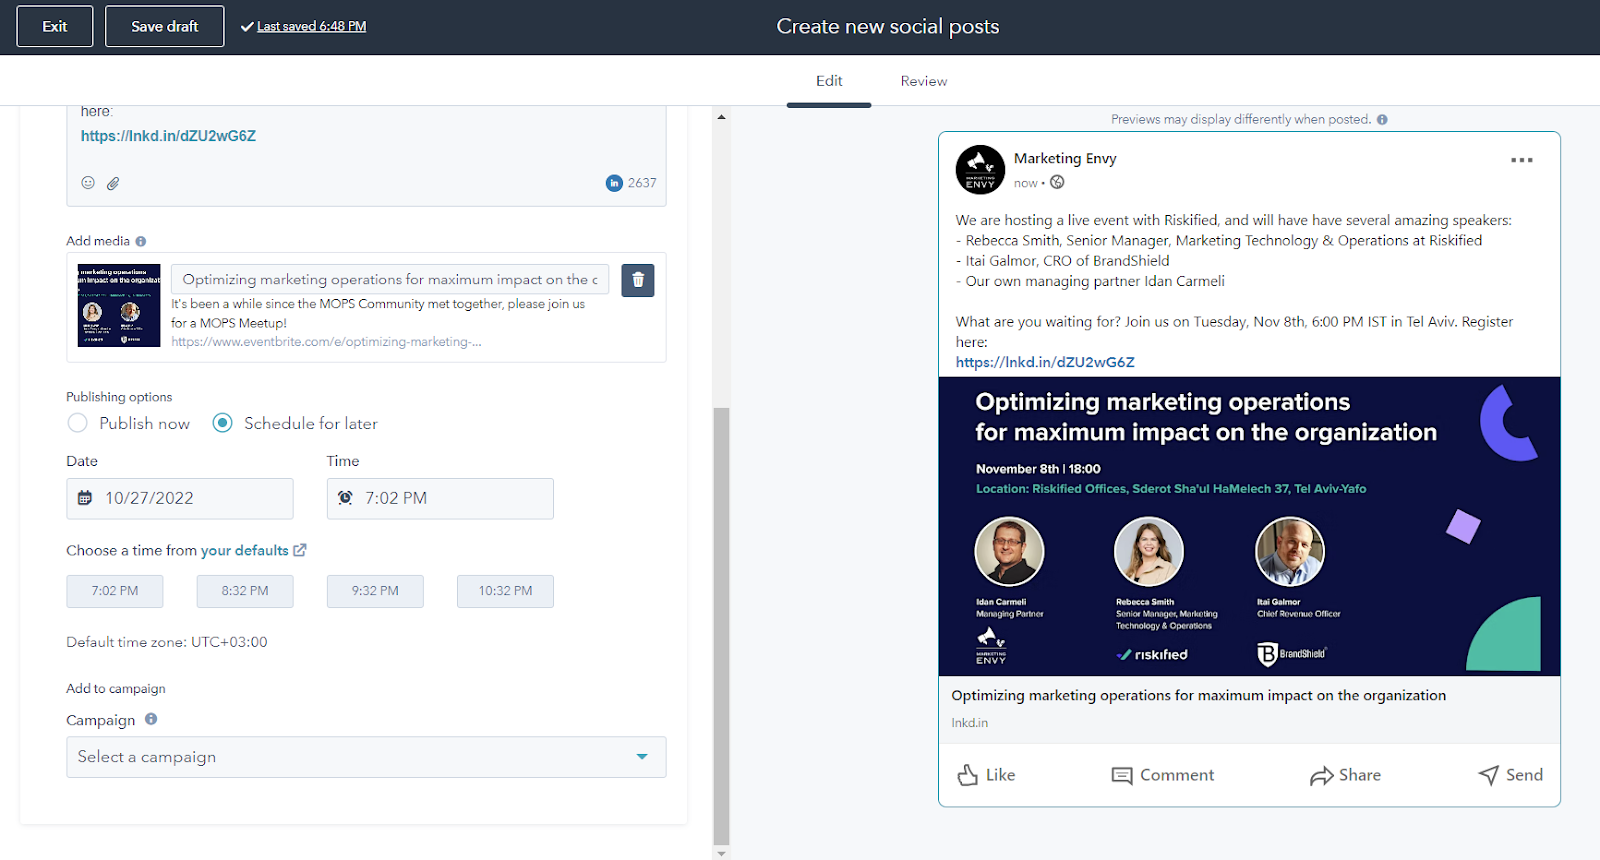1600x860 pixels.
Task: Click the Marketing Envy profile logo
Action: [980, 169]
